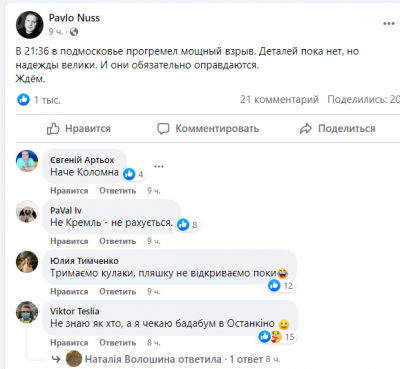Open Pavlo Nuss profile picture
The width and height of the screenshot is (400, 369).
(30, 25)
